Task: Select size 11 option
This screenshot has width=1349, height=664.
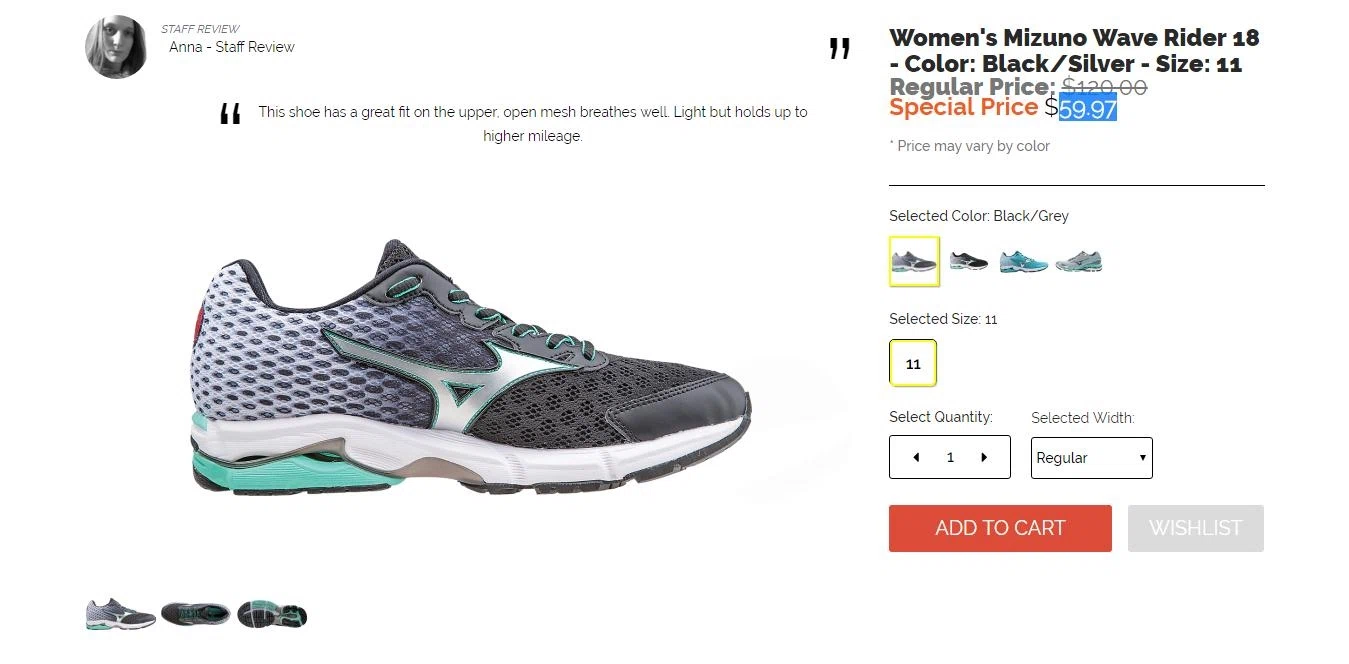Action: coord(913,364)
